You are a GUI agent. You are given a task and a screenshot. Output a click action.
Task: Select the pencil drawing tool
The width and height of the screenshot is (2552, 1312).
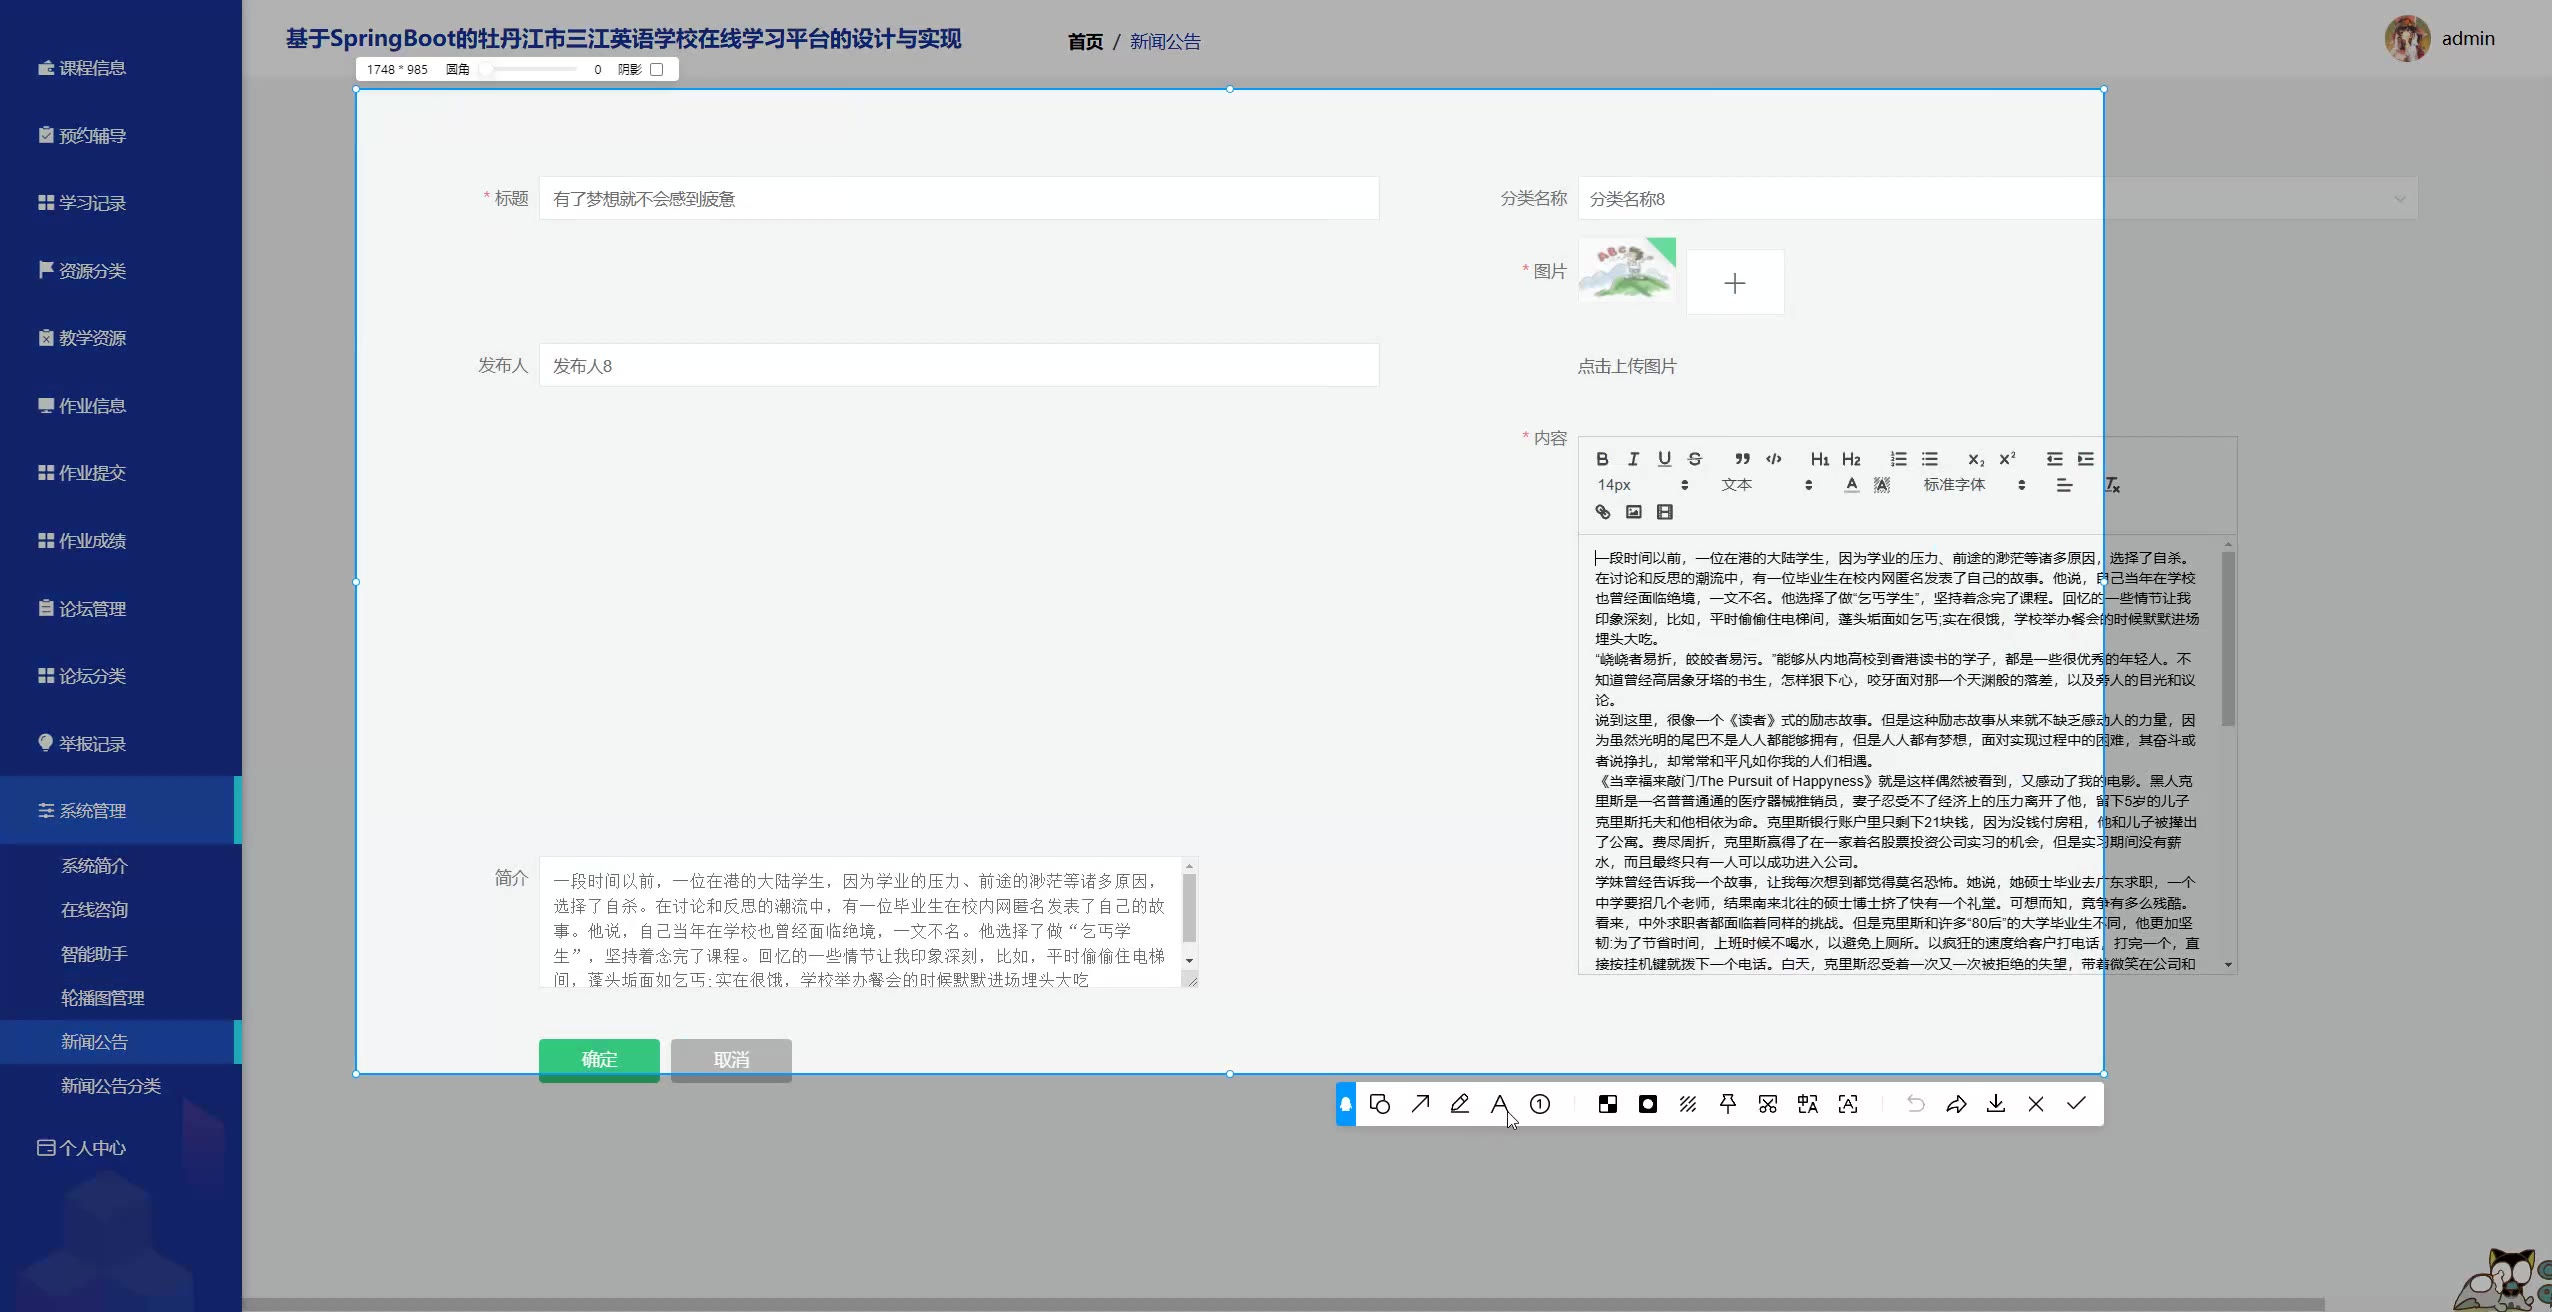tap(1460, 1104)
